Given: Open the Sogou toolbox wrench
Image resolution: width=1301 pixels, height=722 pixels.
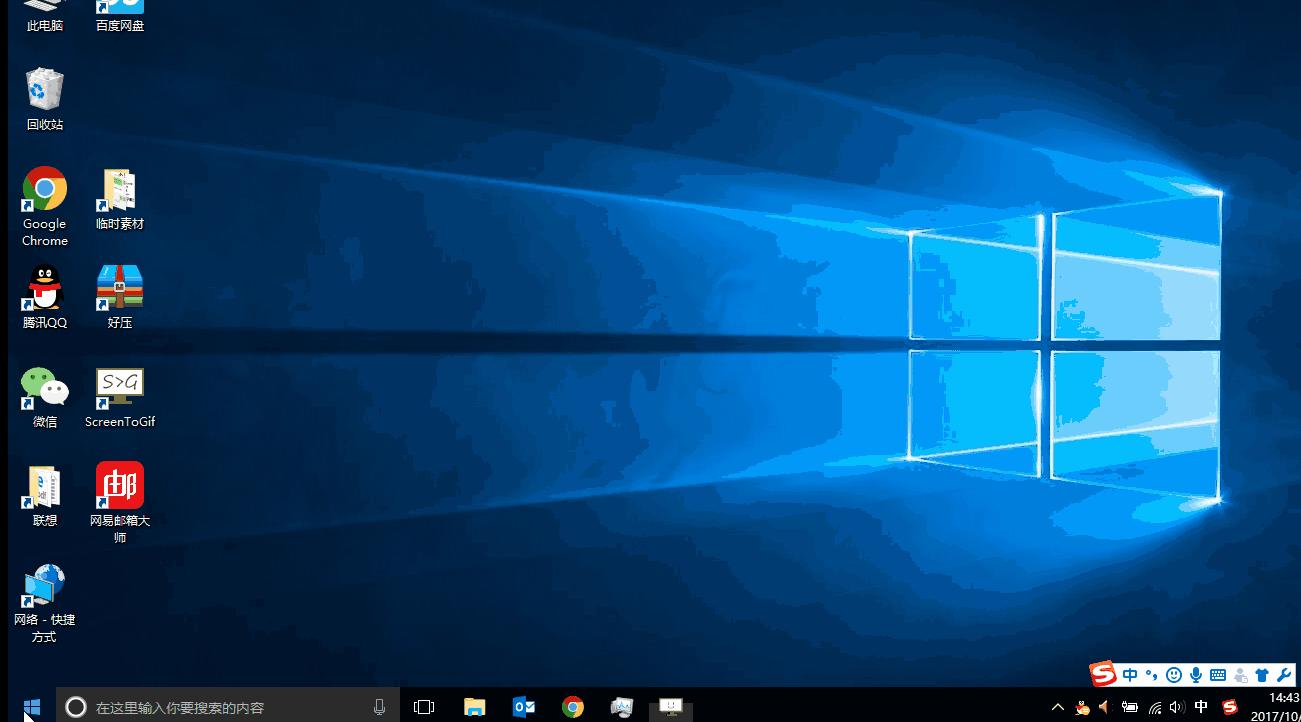Looking at the screenshot, I should pyautogui.click(x=1284, y=674).
